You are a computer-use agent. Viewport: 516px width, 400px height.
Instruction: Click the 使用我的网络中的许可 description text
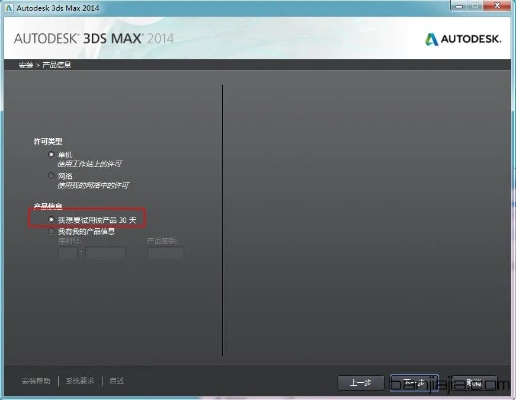coord(93,185)
